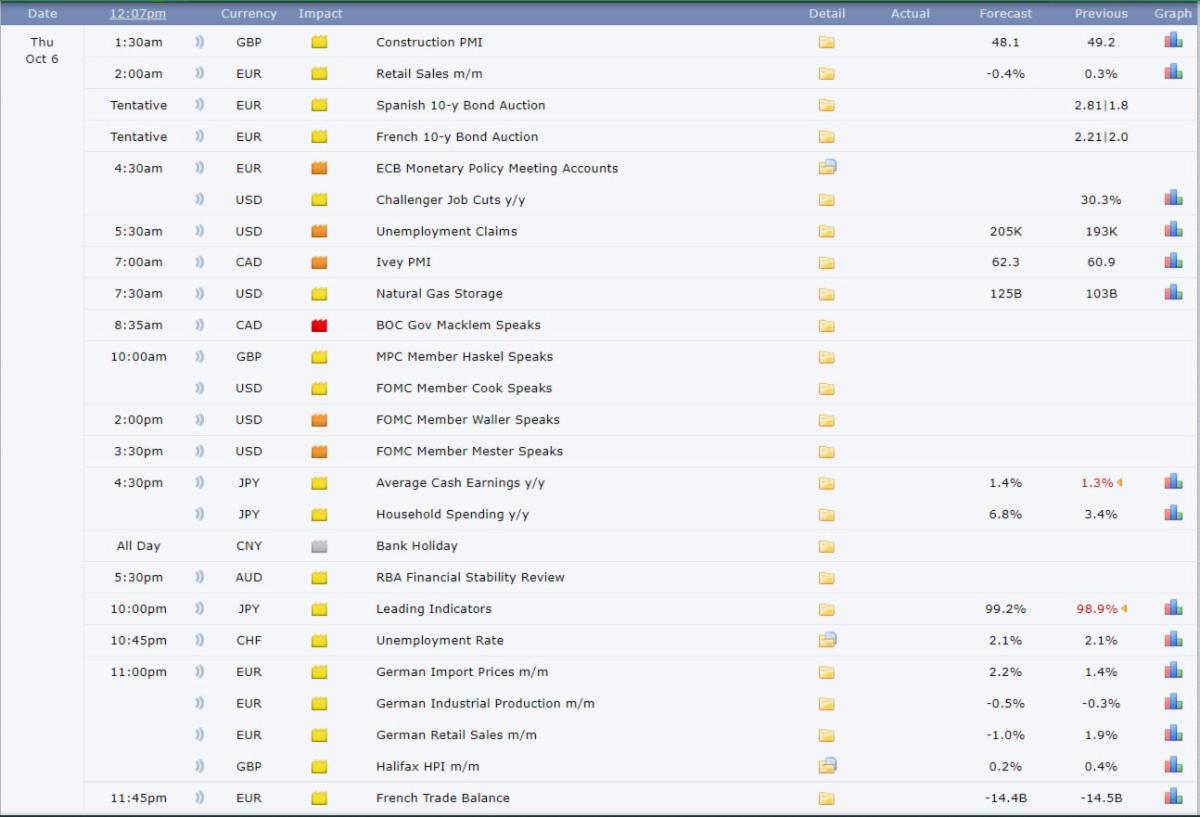Click the Impact column header

point(320,14)
